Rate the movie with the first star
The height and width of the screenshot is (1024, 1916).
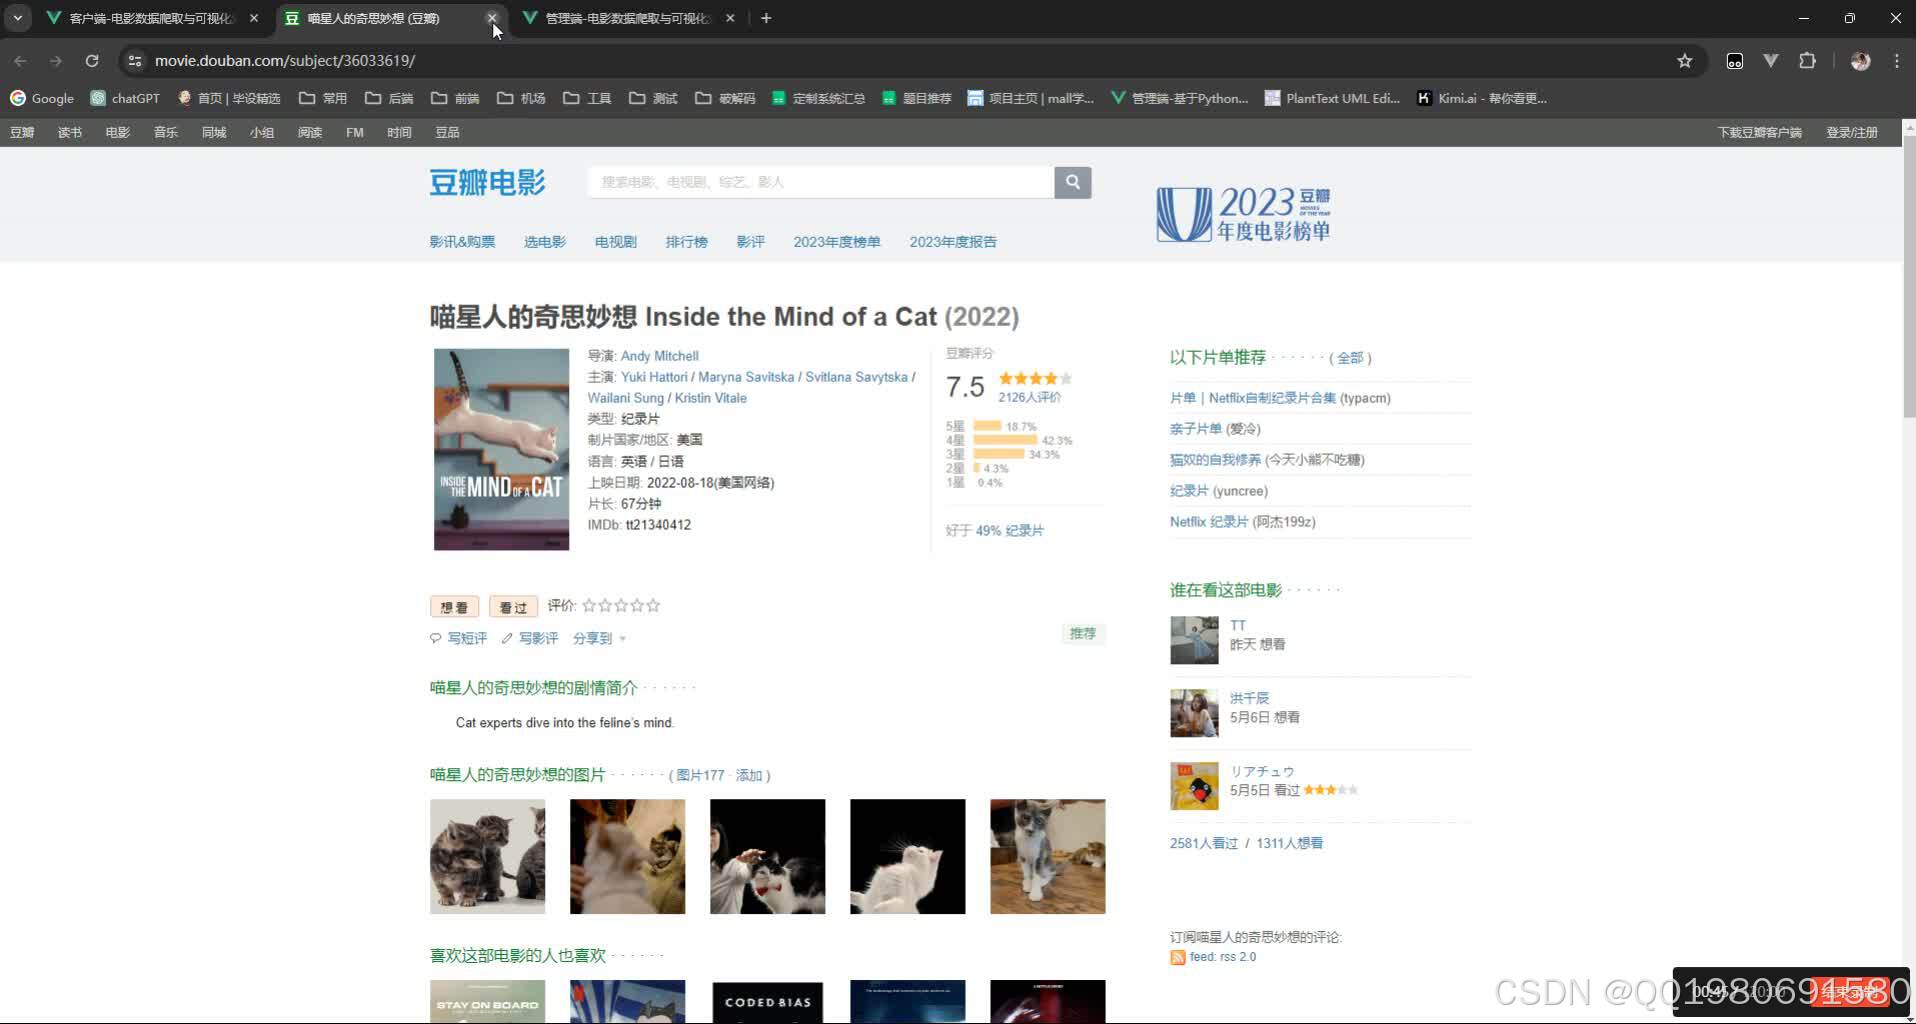point(589,605)
